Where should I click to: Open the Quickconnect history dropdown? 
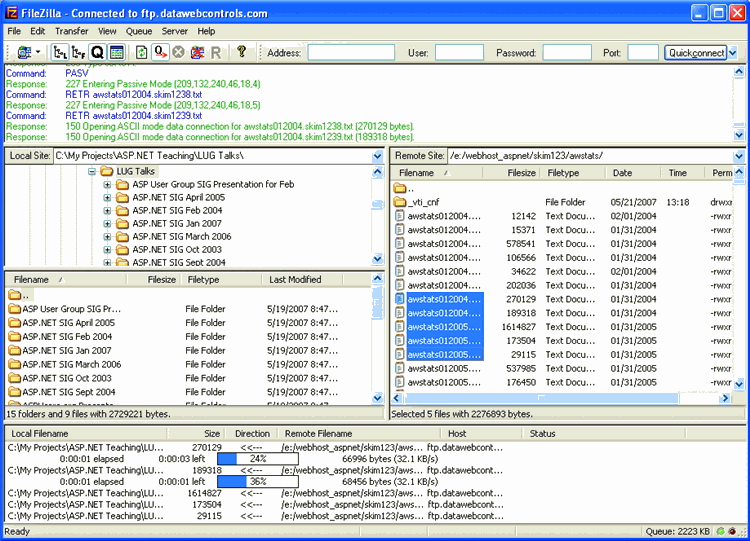tap(733, 53)
